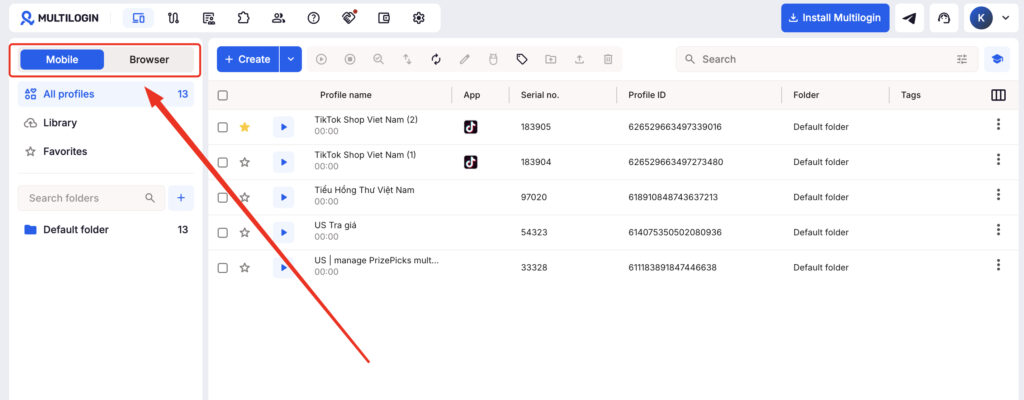Click the move to folder icon in toolbar

[551, 59]
